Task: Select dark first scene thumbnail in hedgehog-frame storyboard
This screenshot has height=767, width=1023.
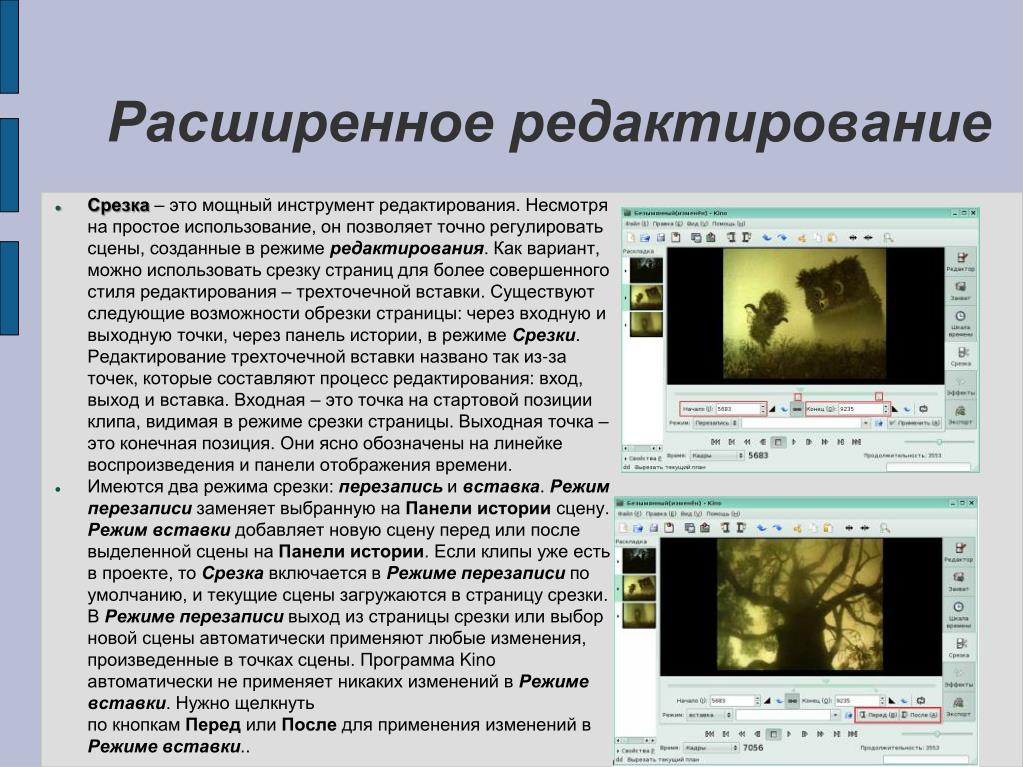Action: click(646, 270)
